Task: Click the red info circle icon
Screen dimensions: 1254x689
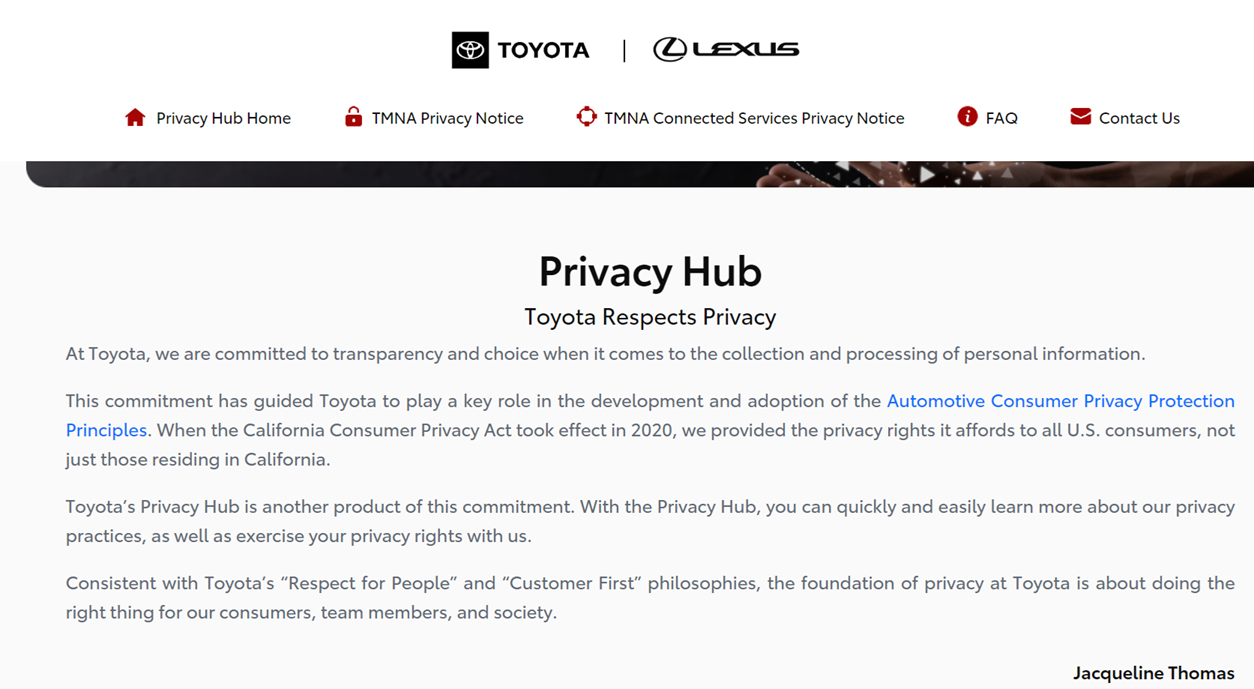Action: [x=967, y=116]
